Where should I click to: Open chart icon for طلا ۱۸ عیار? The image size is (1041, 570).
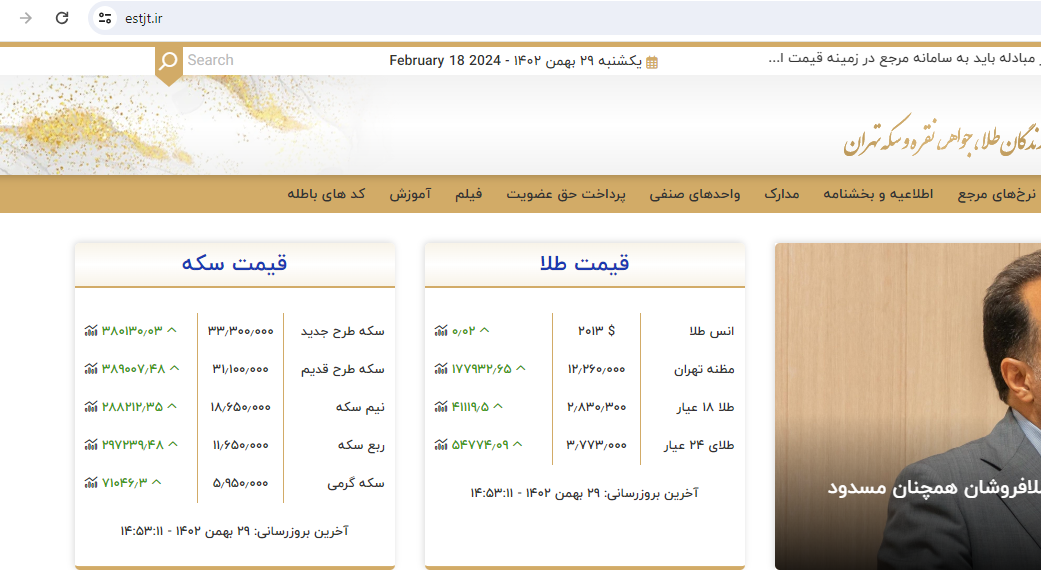[441, 407]
